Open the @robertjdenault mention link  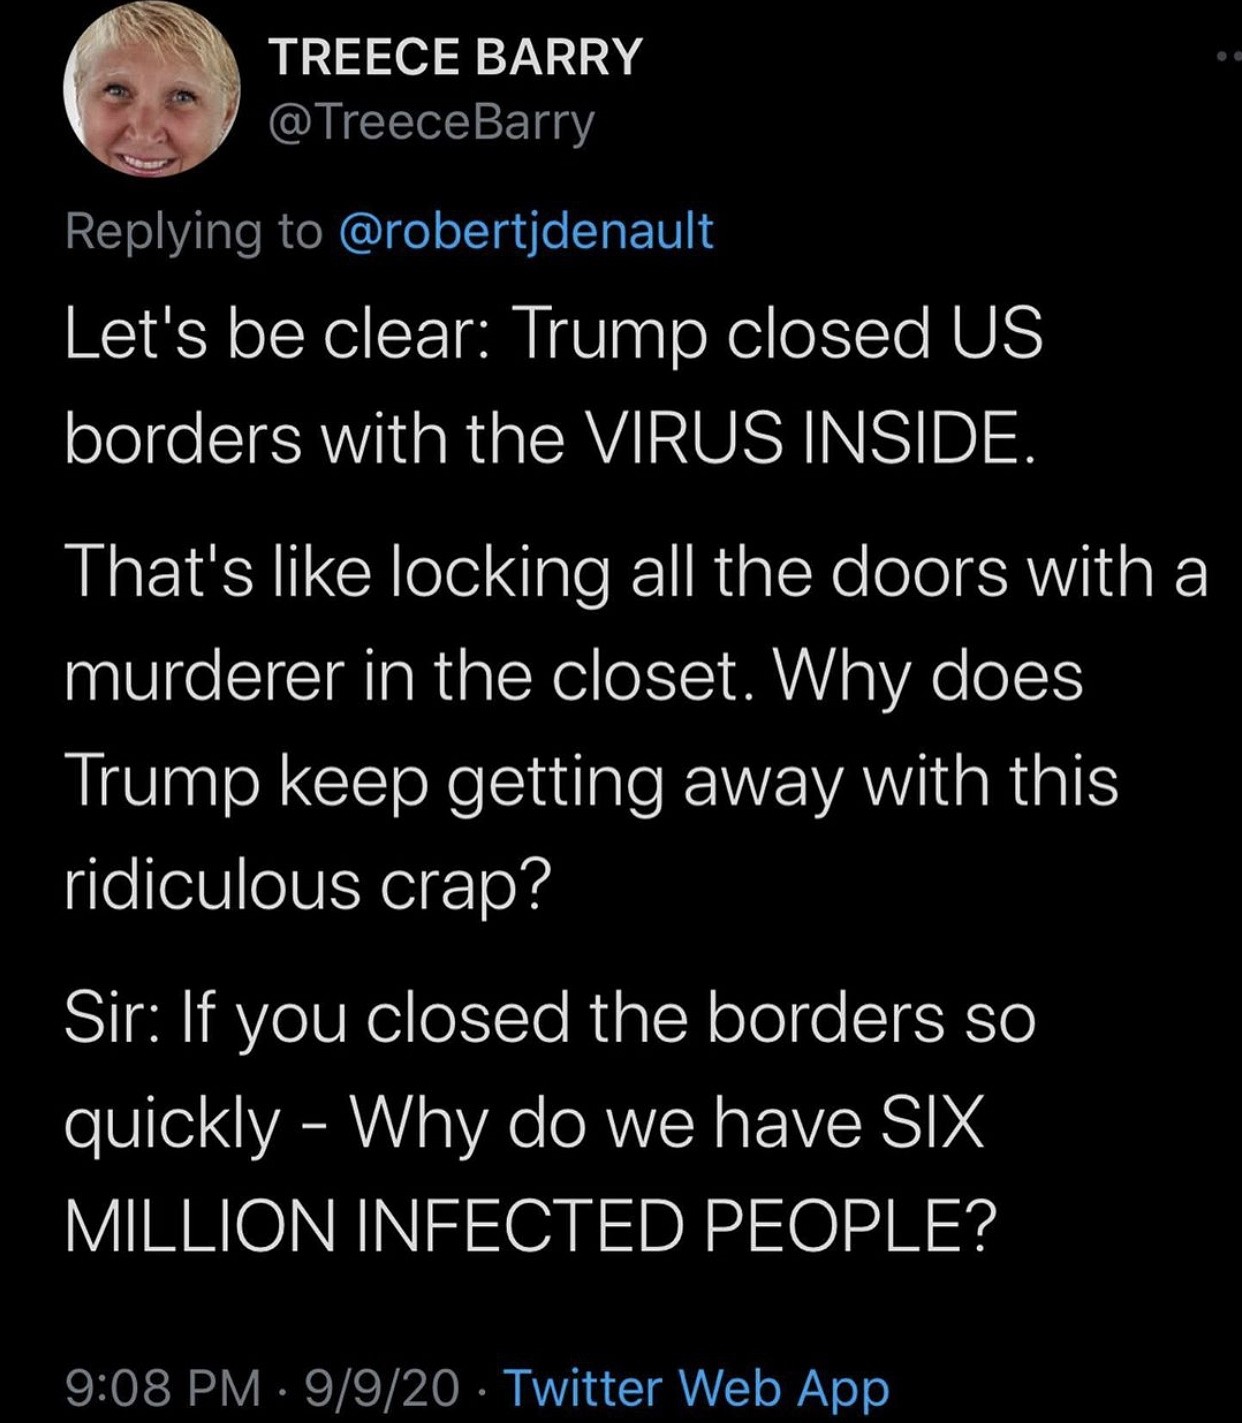[527, 231]
